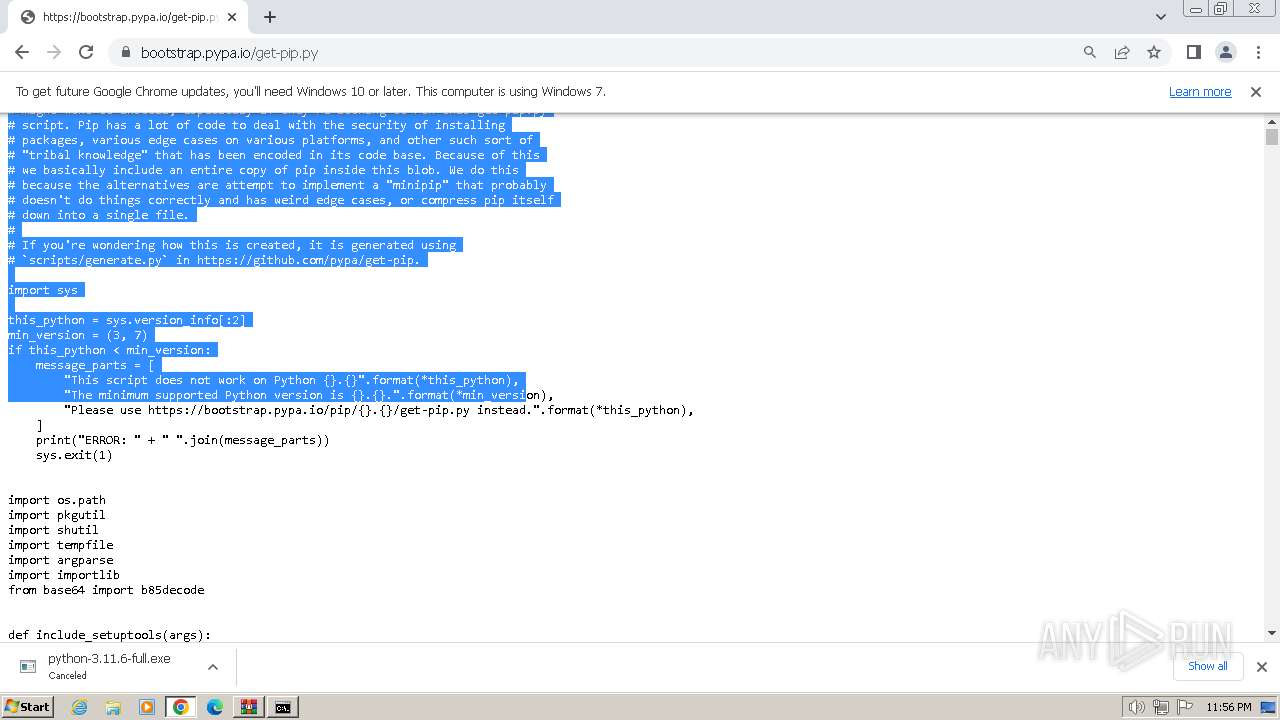The image size is (1280, 720).
Task: Click the 'import tempfile' line
Action: pos(61,545)
